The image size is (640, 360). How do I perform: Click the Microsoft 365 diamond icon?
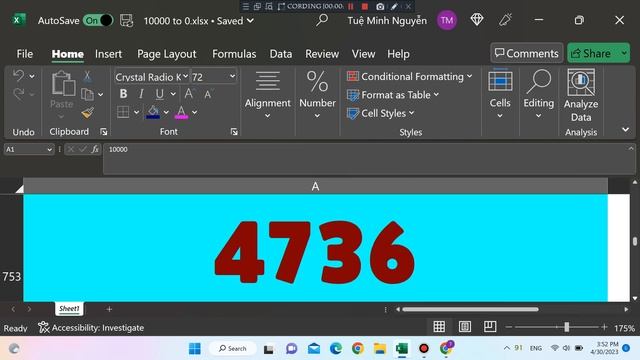point(477,20)
